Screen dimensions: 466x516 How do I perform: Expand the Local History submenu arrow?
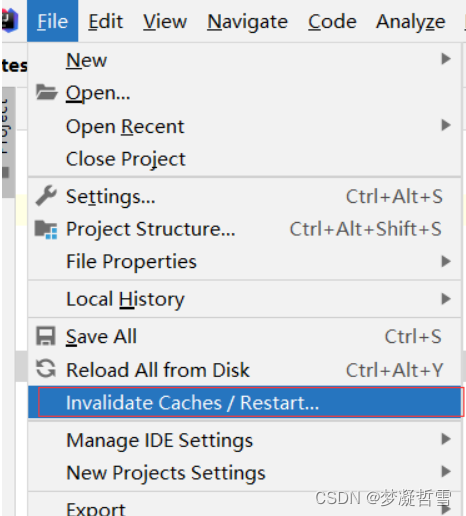coord(446,299)
